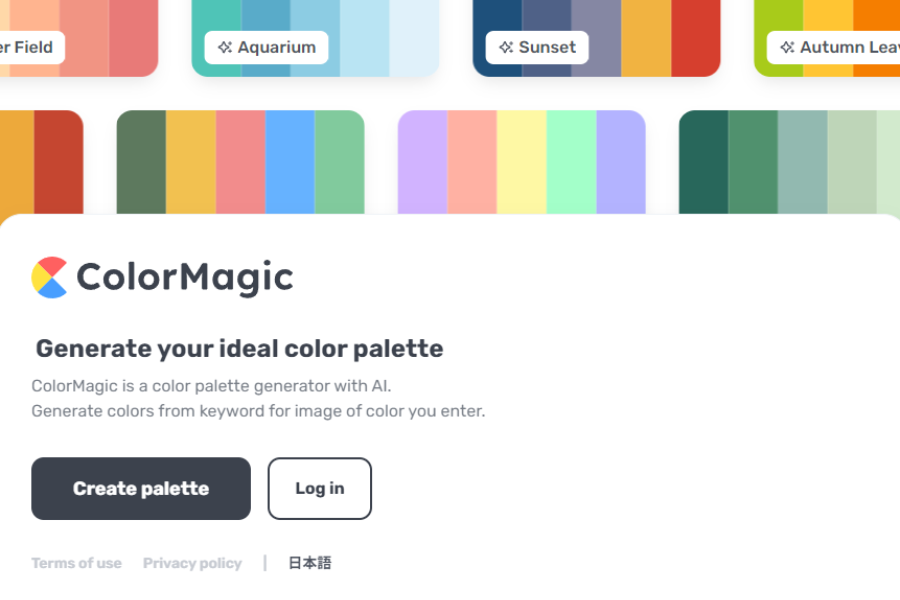This screenshot has height=600, width=900.
Task: Open the Sunset palette from its label
Action: pyautogui.click(x=548, y=47)
